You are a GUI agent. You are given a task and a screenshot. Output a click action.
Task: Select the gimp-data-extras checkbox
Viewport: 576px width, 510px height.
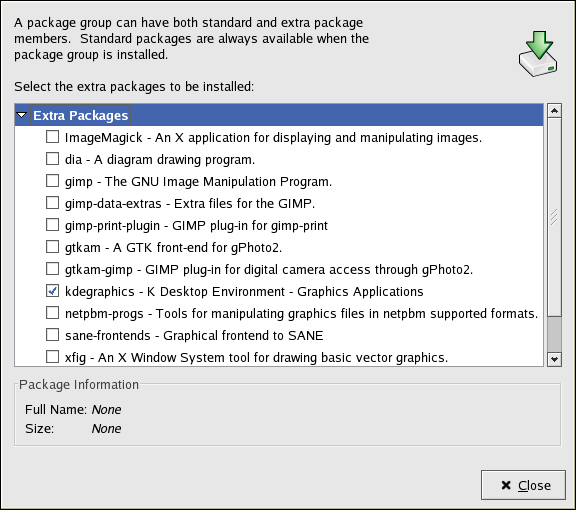[x=53, y=203]
